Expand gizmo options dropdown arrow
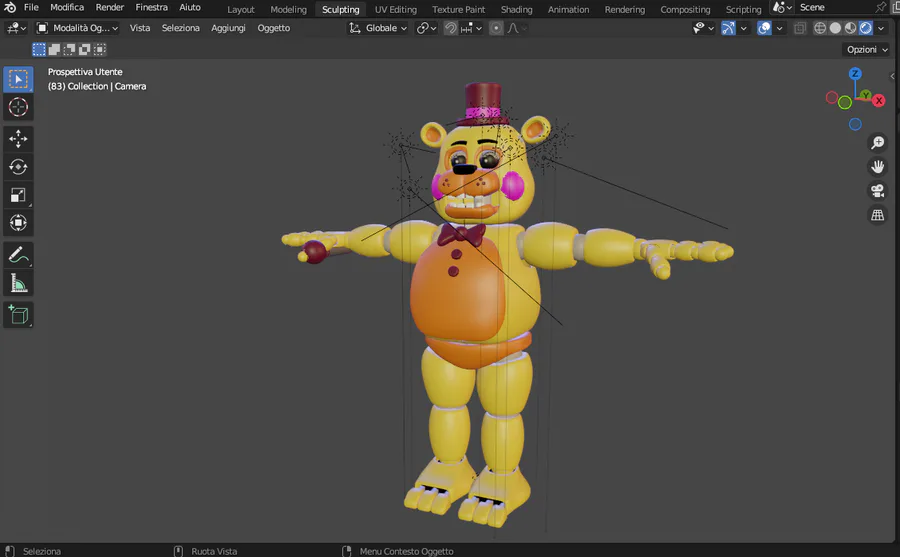Screen dimensions: 900x557 744,28
